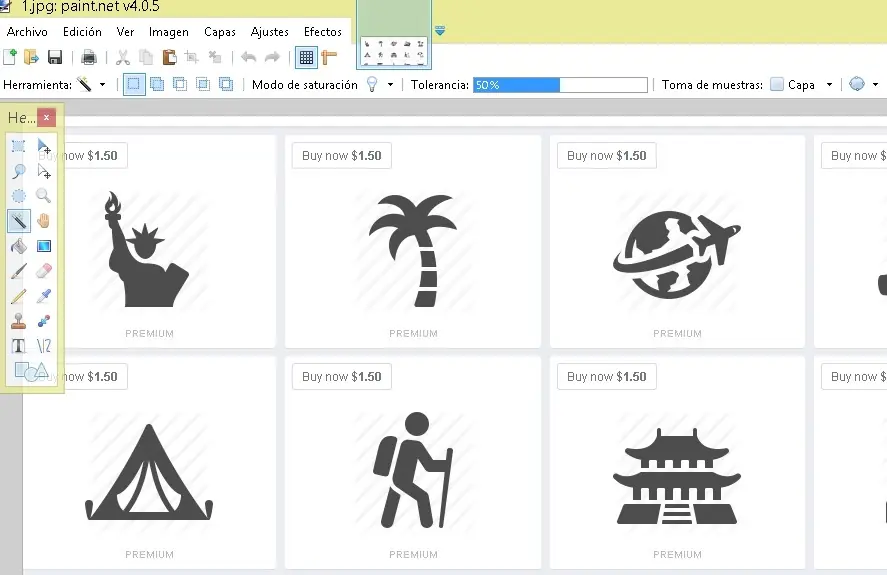Screen dimensions: 887x575
Task: Select the Paint Bucket tool
Action: point(19,246)
